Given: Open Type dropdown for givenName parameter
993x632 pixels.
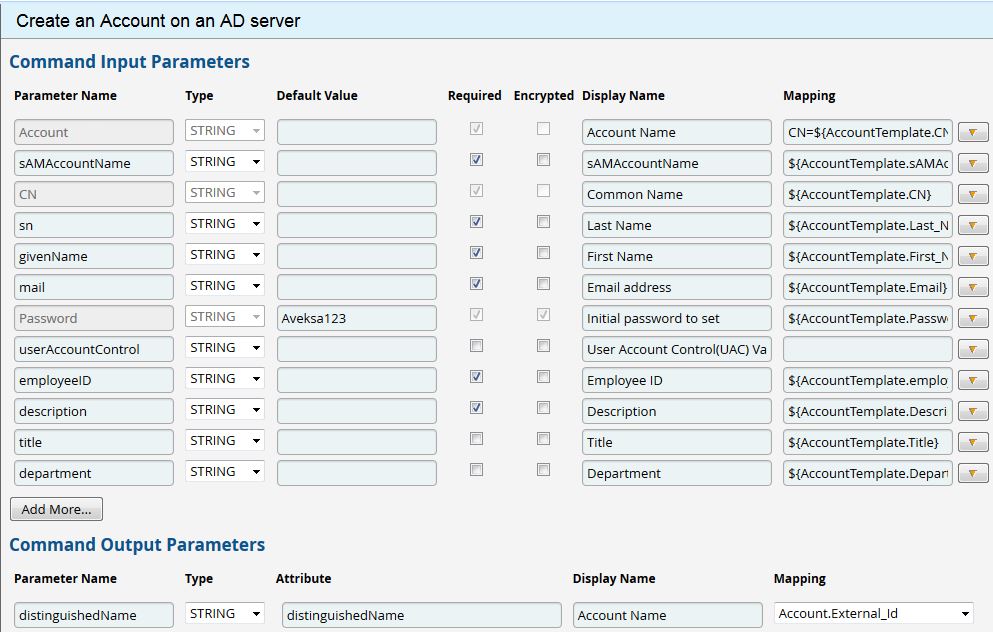Looking at the screenshot, I should click(225, 255).
